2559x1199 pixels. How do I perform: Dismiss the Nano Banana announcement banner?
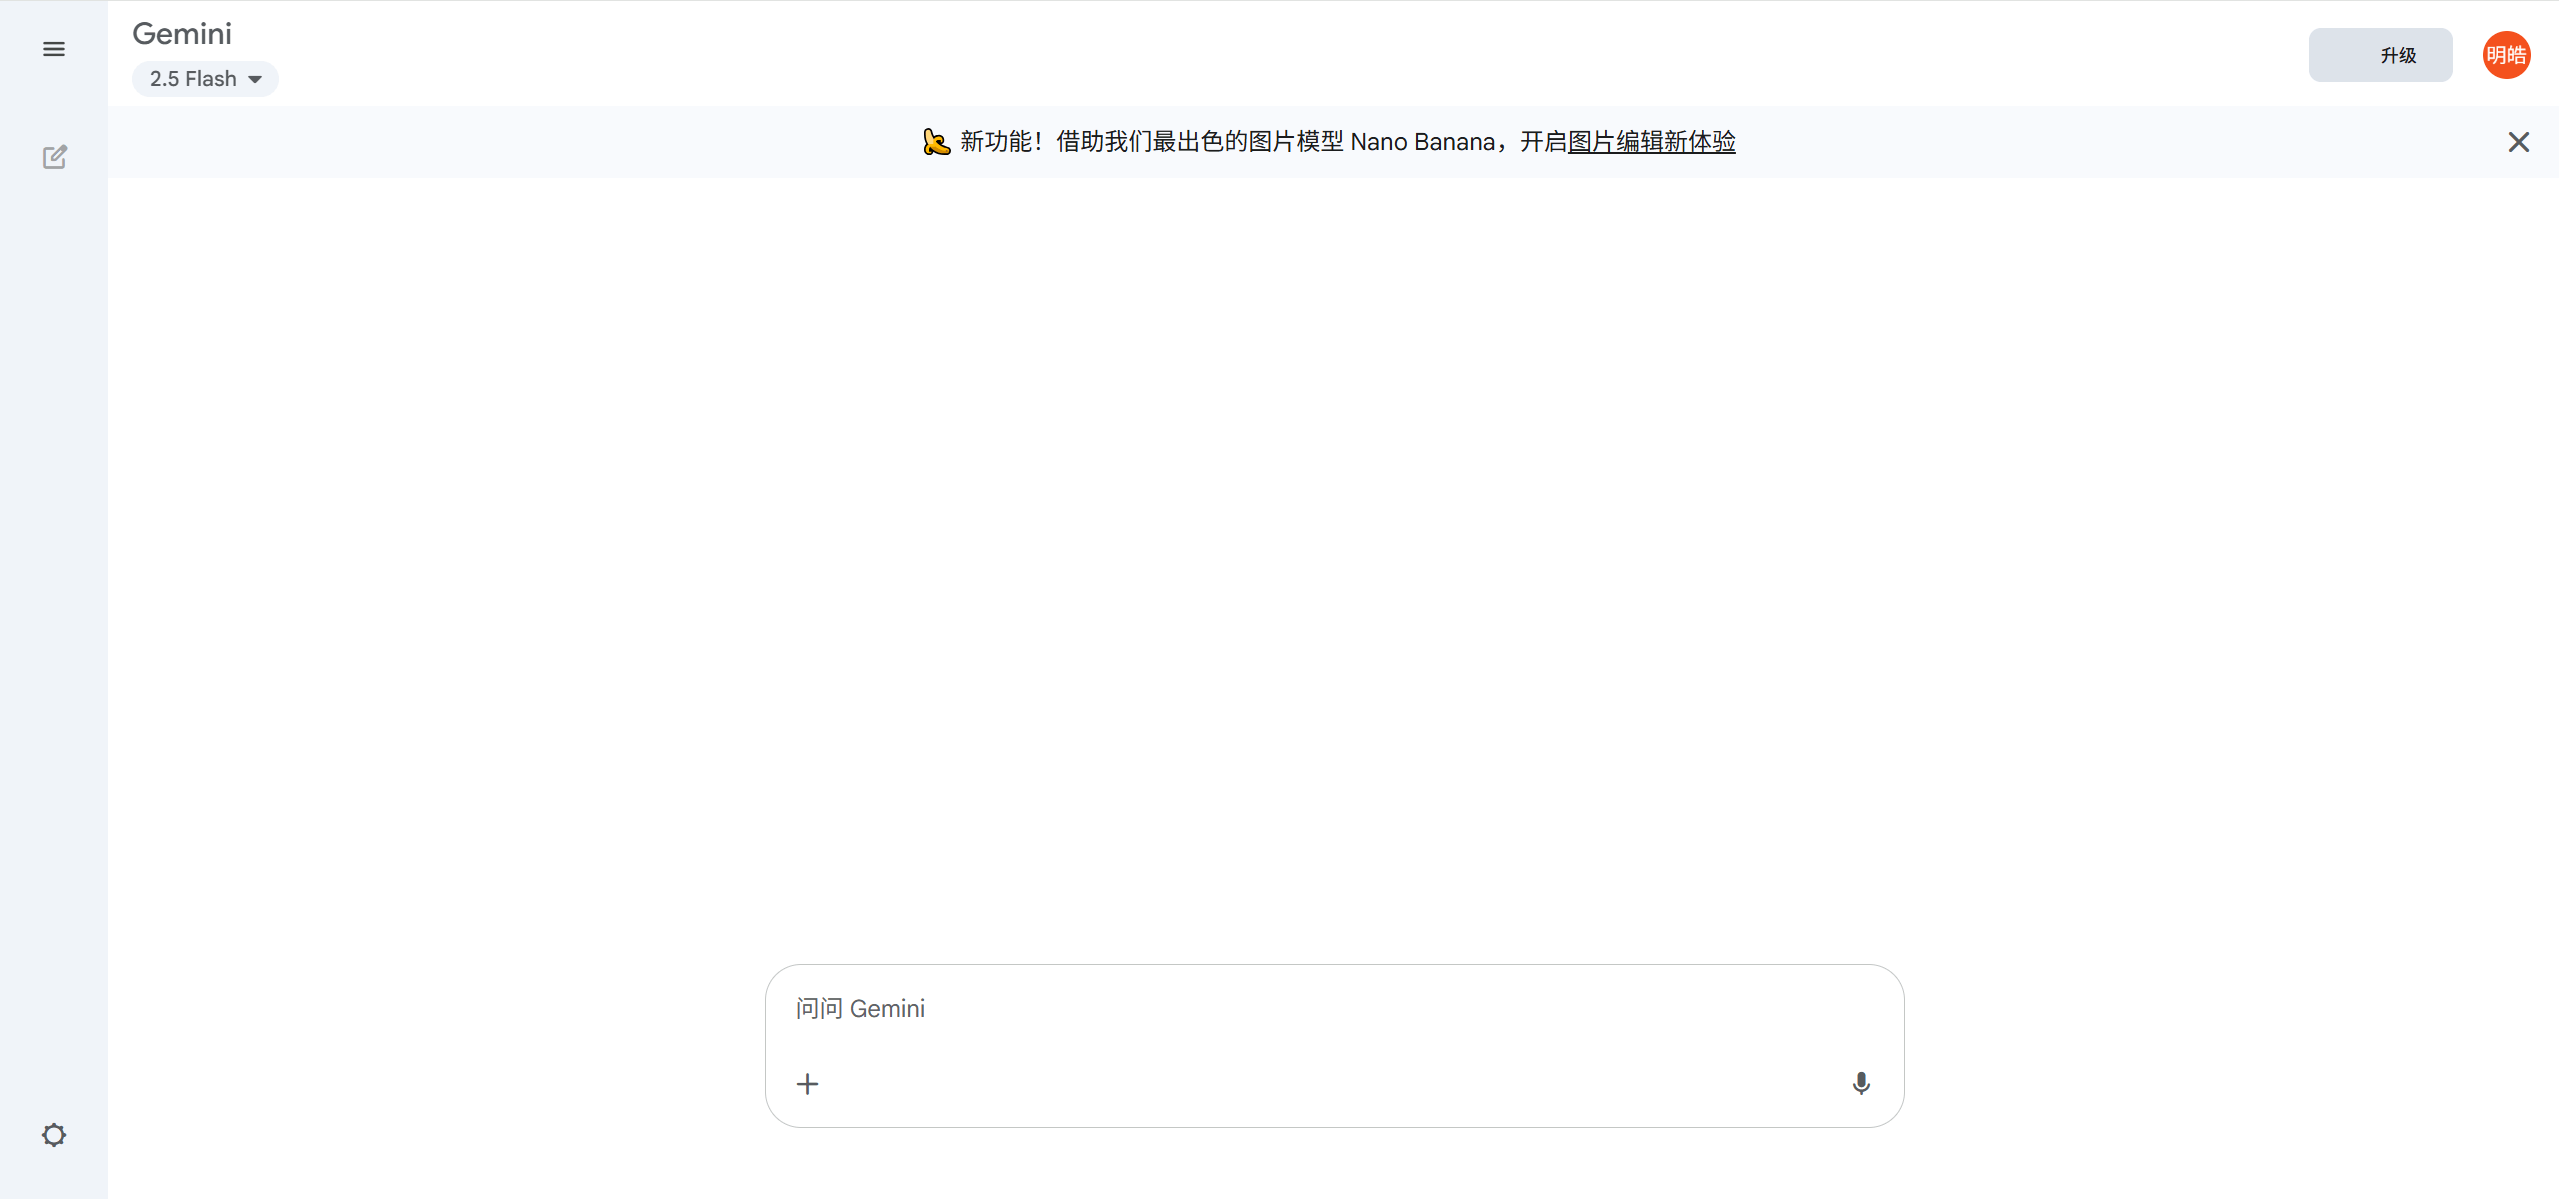[x=2518, y=142]
